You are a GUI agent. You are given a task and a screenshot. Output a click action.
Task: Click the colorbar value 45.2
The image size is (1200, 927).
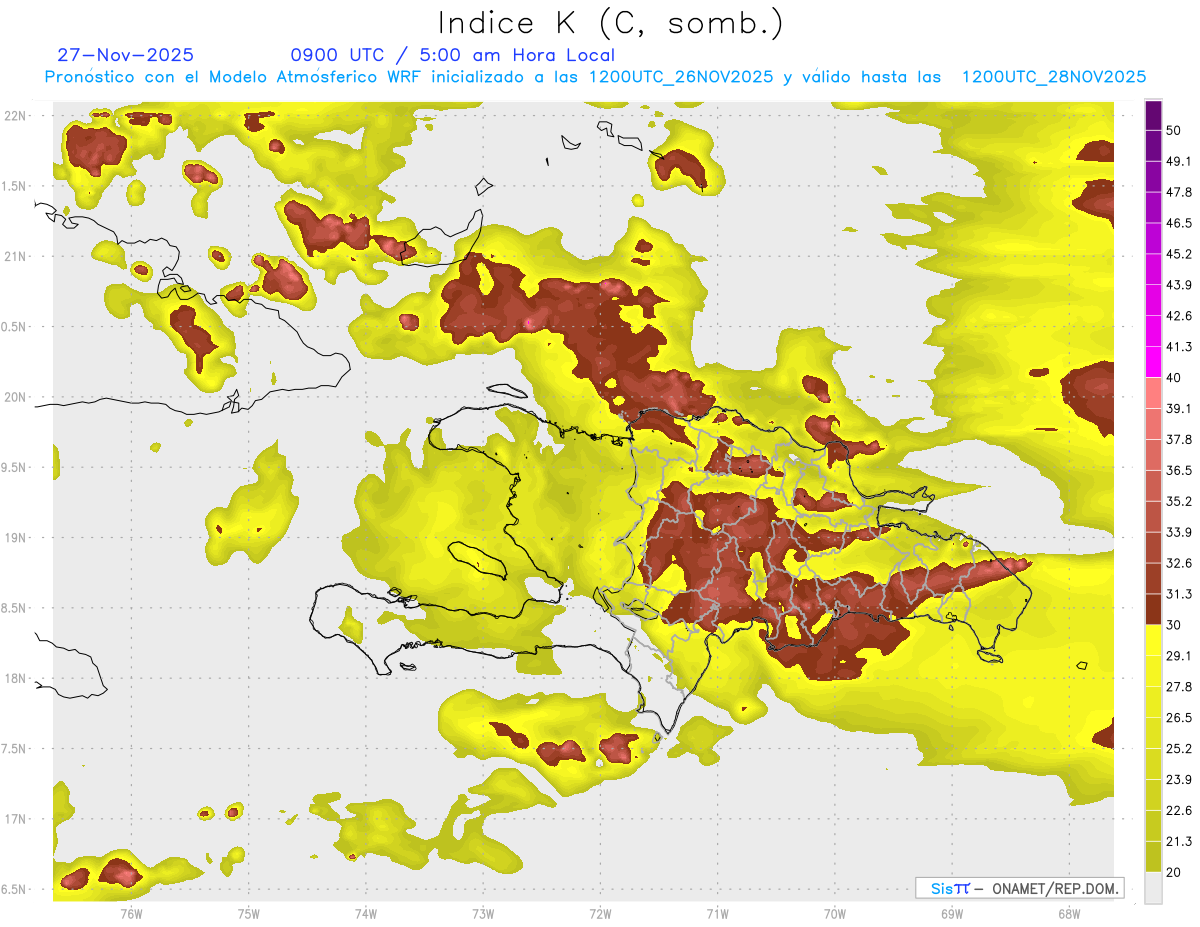tap(1179, 254)
